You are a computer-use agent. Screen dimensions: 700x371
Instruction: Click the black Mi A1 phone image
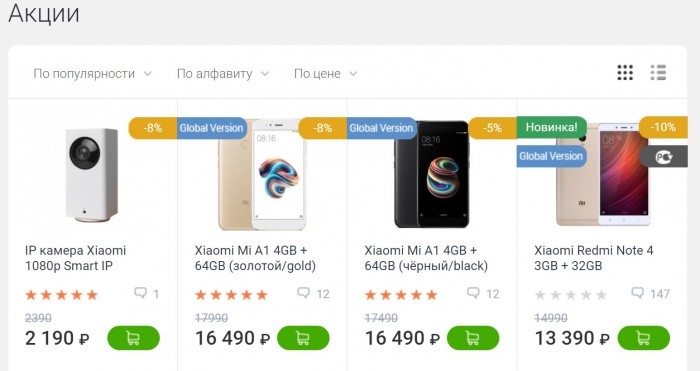click(x=432, y=174)
